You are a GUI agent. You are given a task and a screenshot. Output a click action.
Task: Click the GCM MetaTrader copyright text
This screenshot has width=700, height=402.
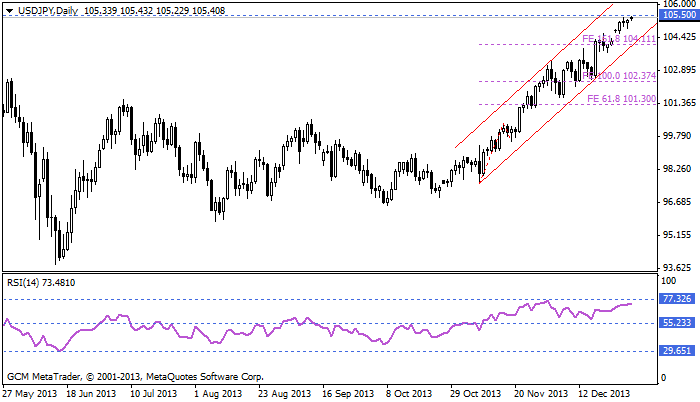coord(135,377)
